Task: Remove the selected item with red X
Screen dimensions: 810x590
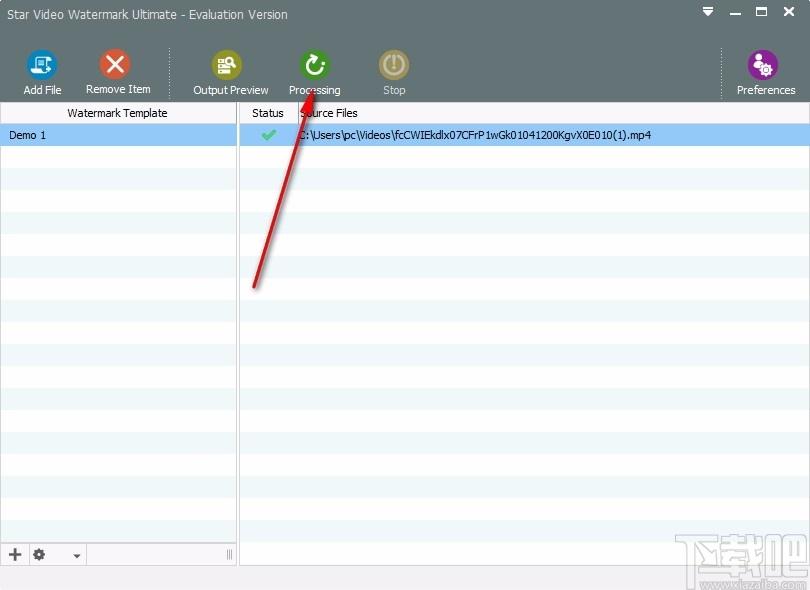Action: (x=115, y=65)
